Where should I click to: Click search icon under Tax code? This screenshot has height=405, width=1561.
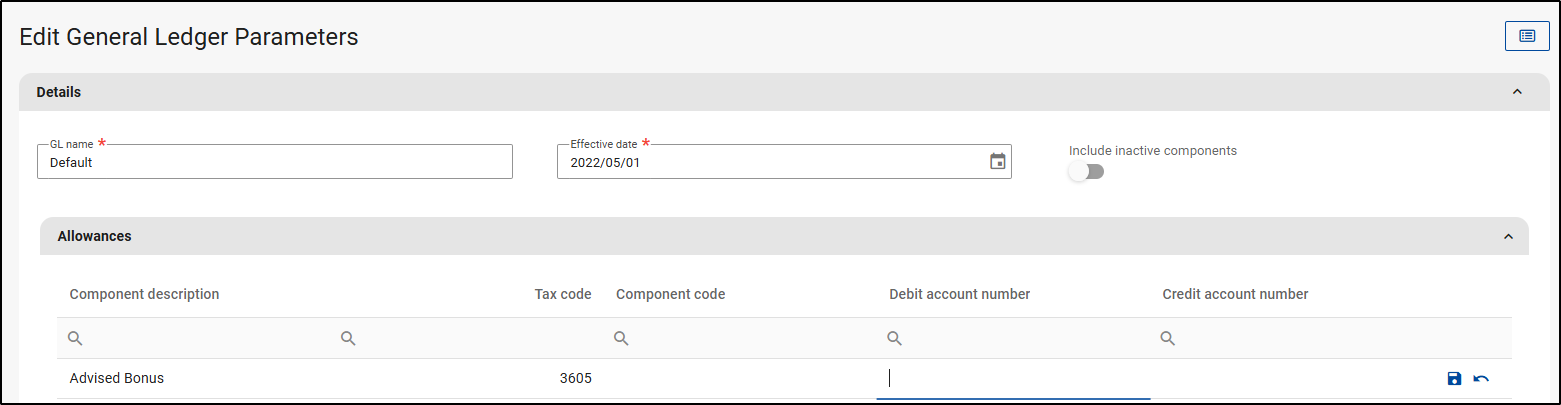tap(348, 339)
